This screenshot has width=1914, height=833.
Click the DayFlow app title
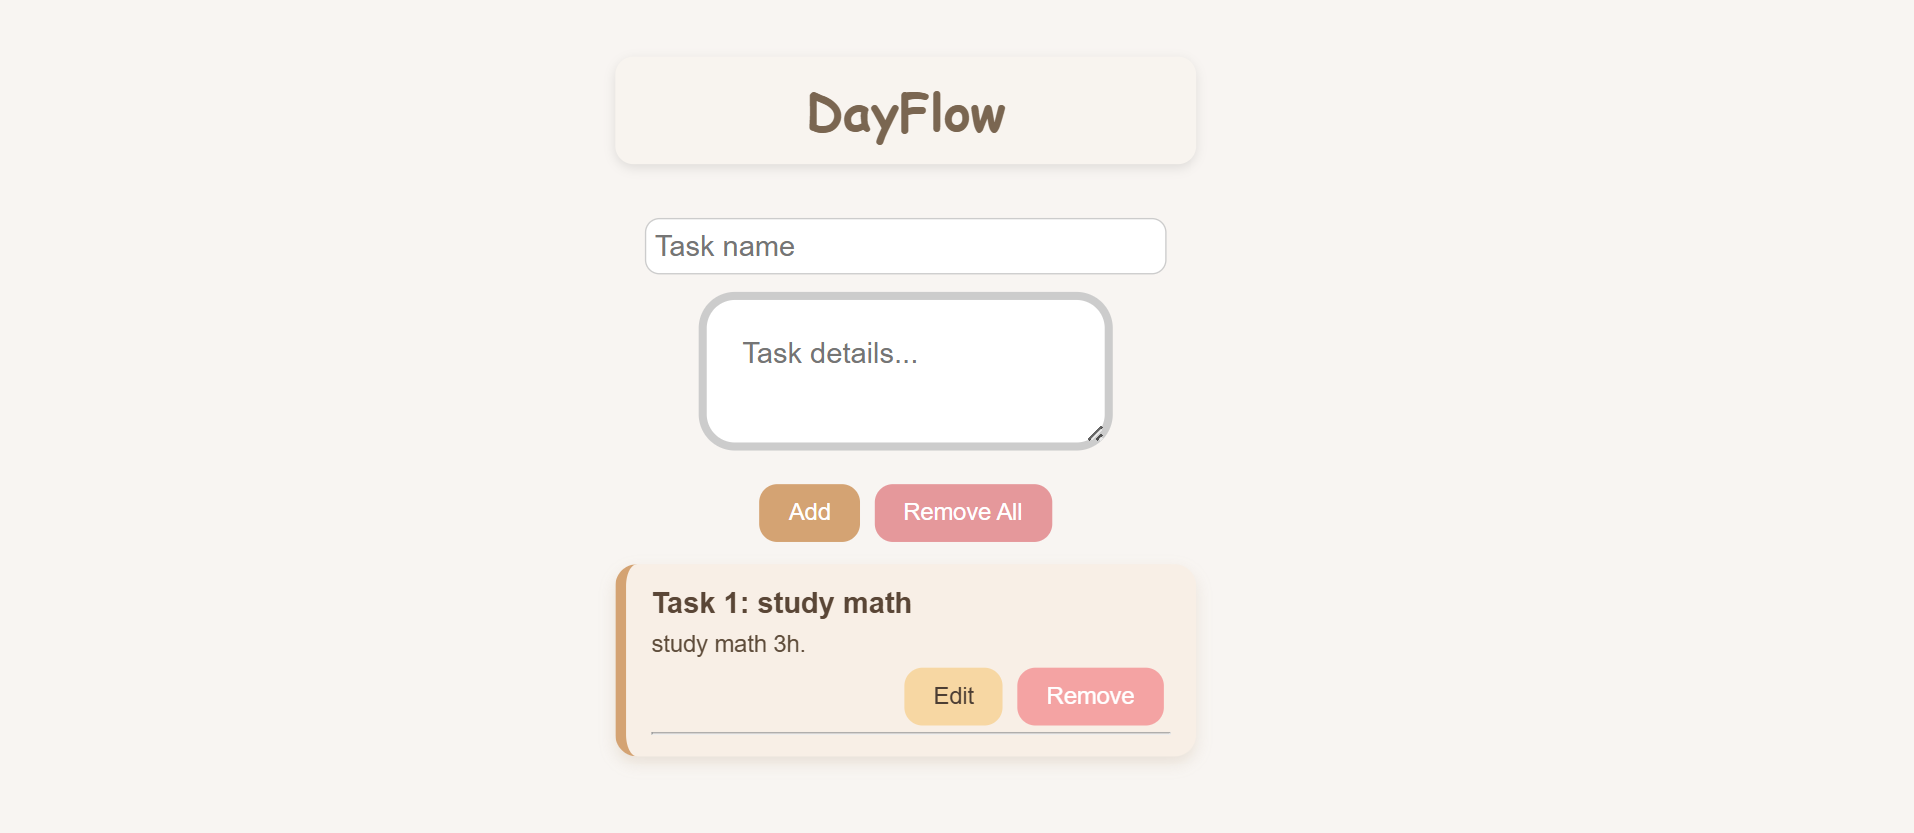(905, 112)
